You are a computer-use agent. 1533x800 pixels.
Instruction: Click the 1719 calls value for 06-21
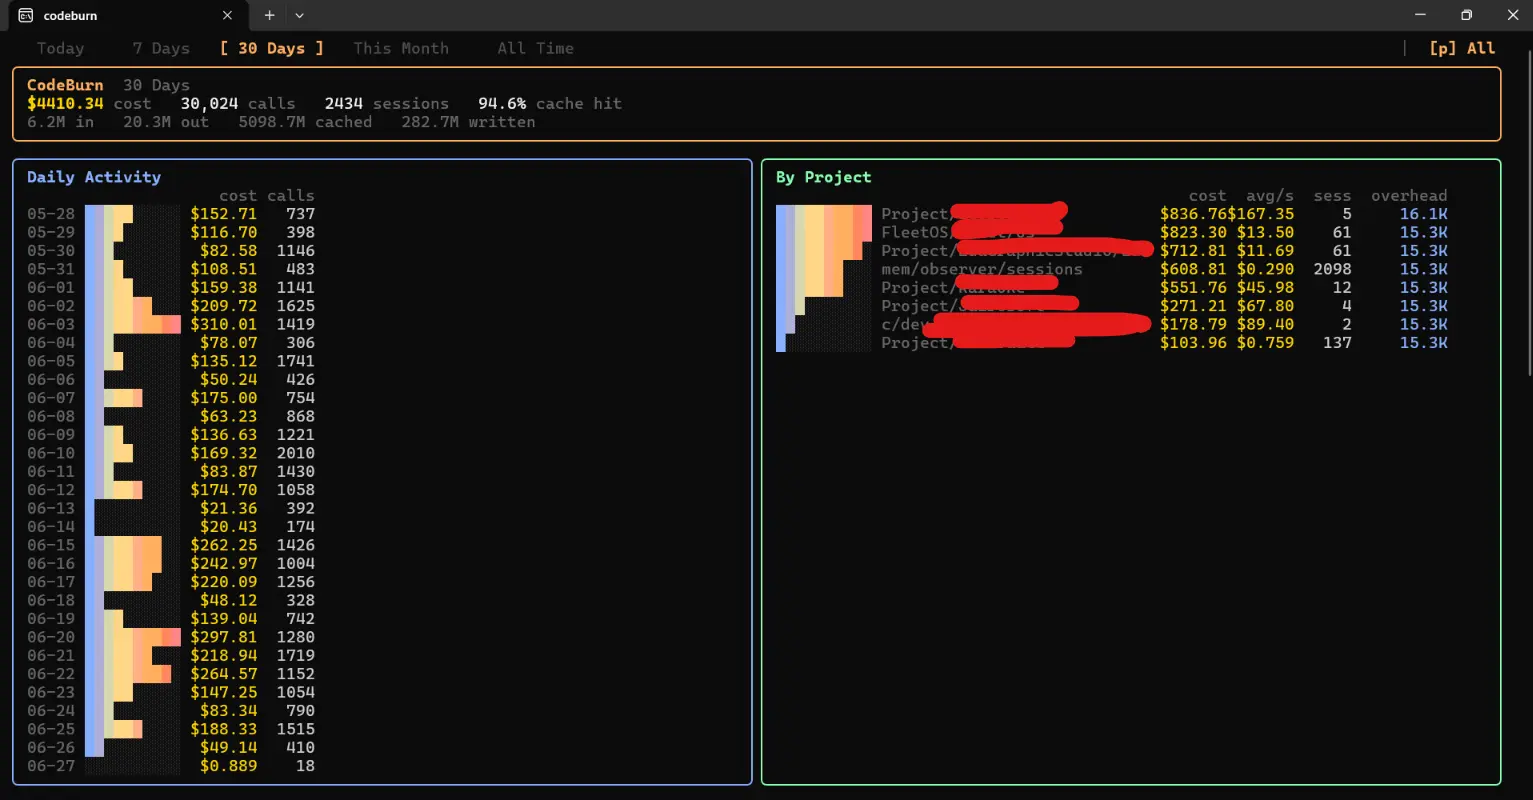point(296,656)
